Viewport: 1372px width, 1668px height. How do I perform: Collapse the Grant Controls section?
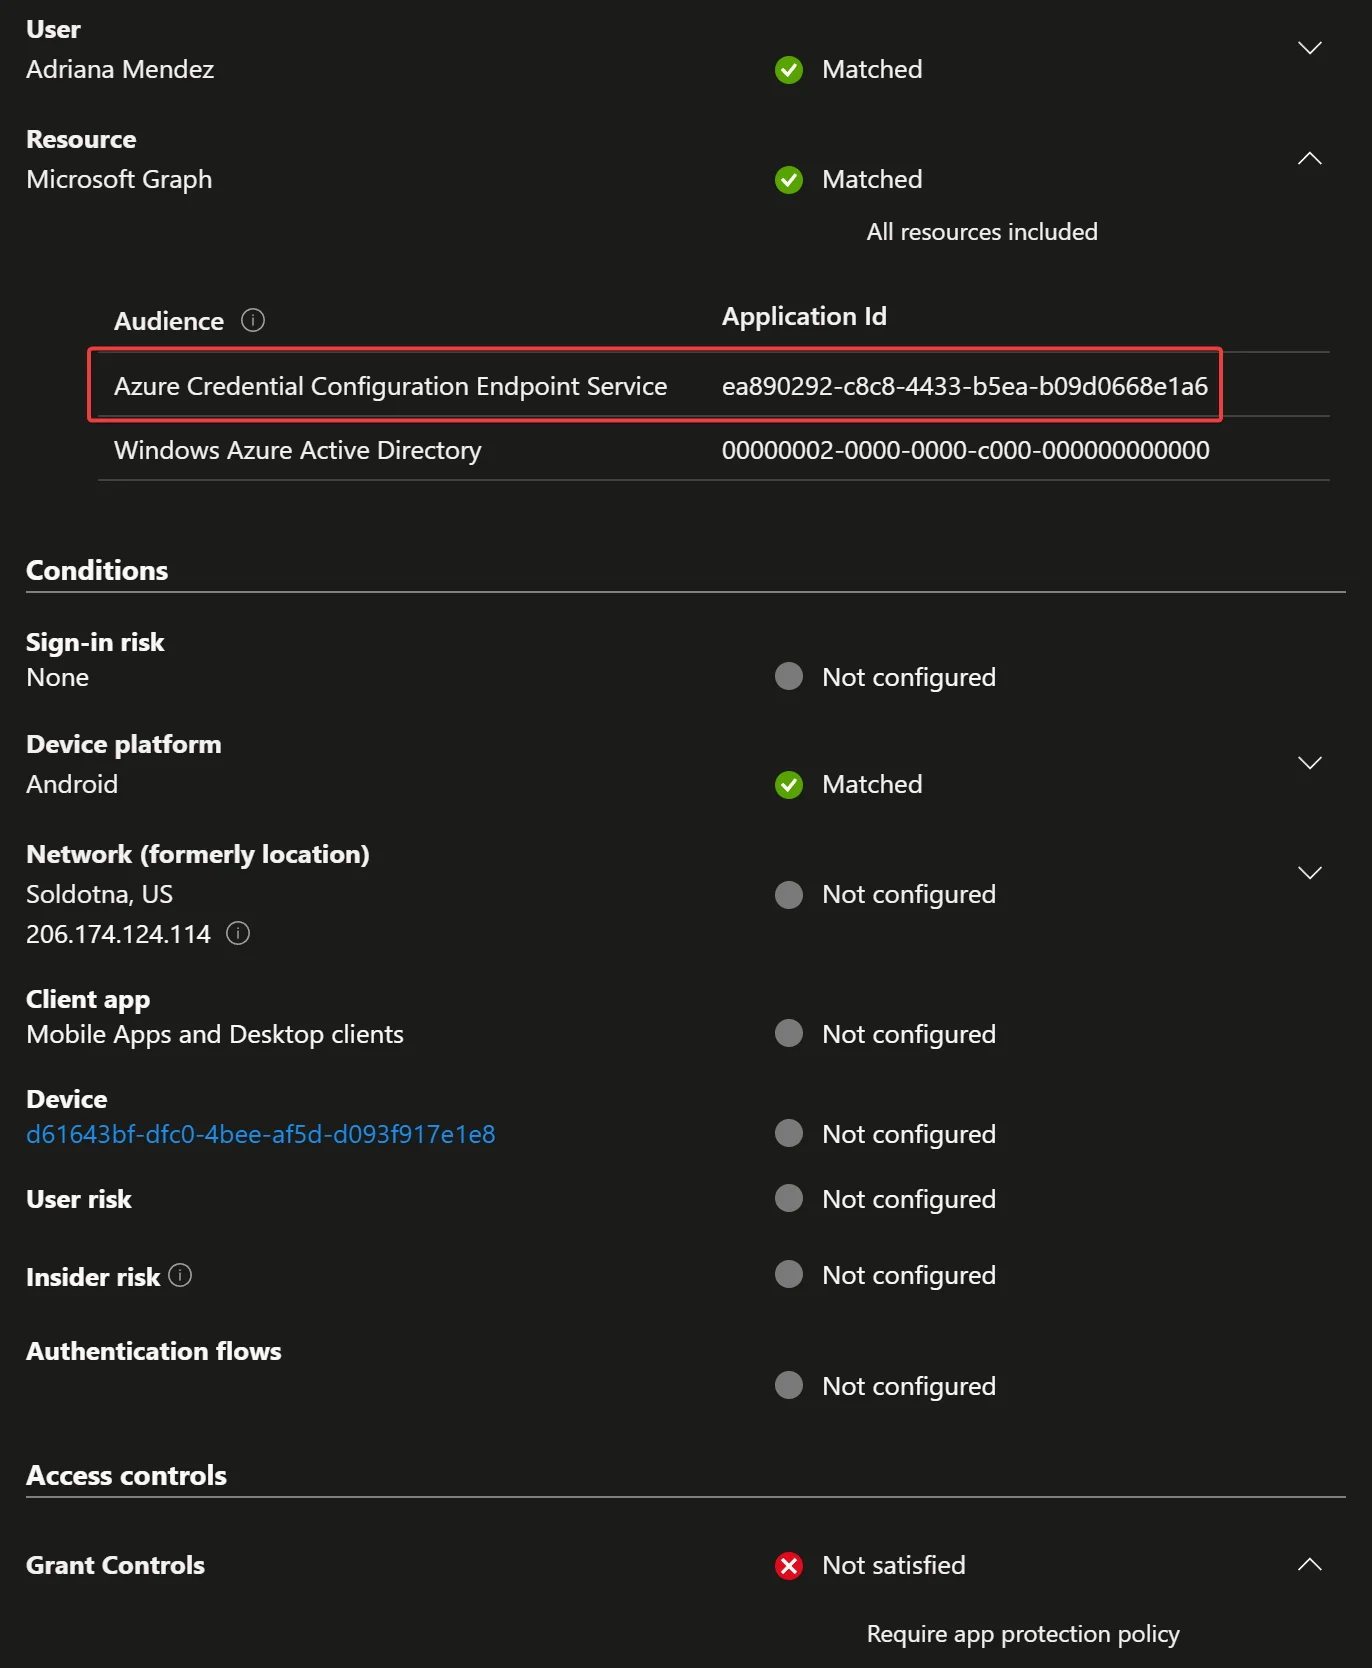pyautogui.click(x=1309, y=1565)
